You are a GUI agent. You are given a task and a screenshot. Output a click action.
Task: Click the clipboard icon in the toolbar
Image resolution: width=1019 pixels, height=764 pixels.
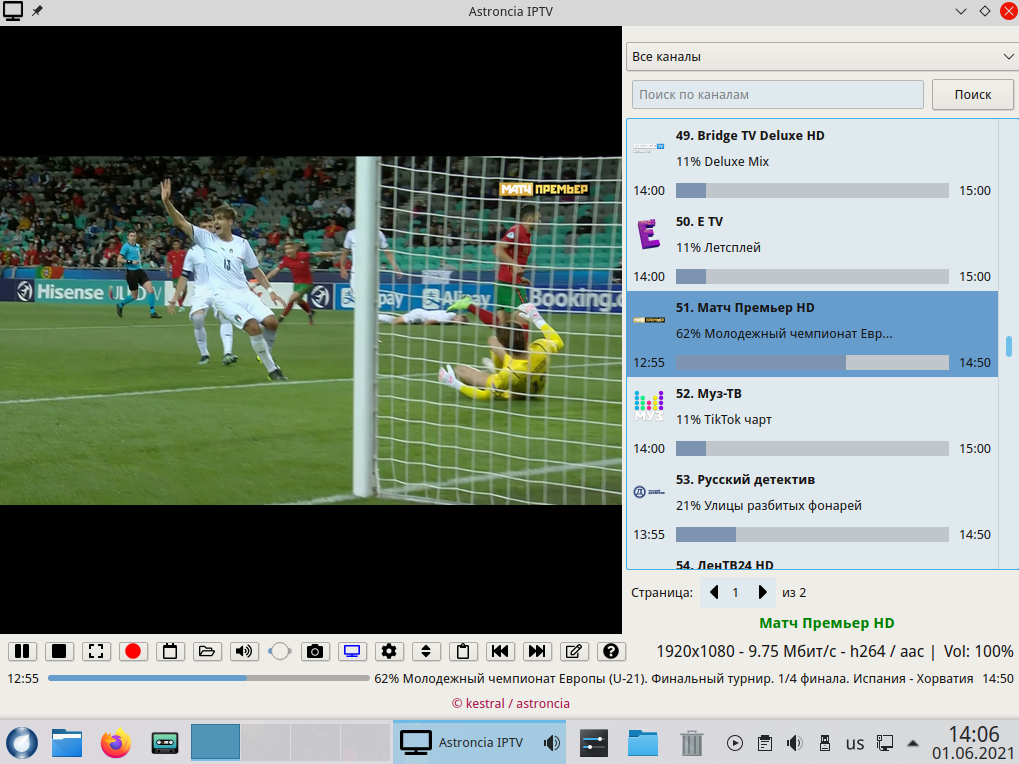coord(463,651)
